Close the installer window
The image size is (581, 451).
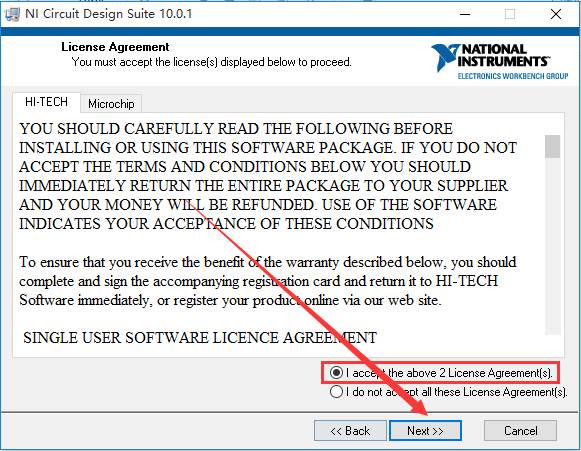coord(556,14)
